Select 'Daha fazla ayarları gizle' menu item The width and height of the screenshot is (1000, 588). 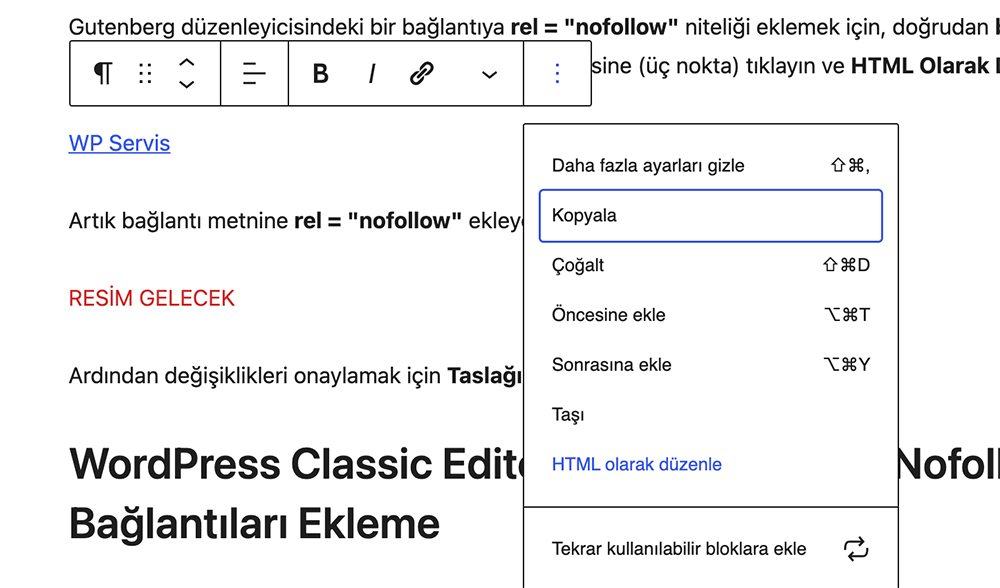pyautogui.click(x=710, y=166)
